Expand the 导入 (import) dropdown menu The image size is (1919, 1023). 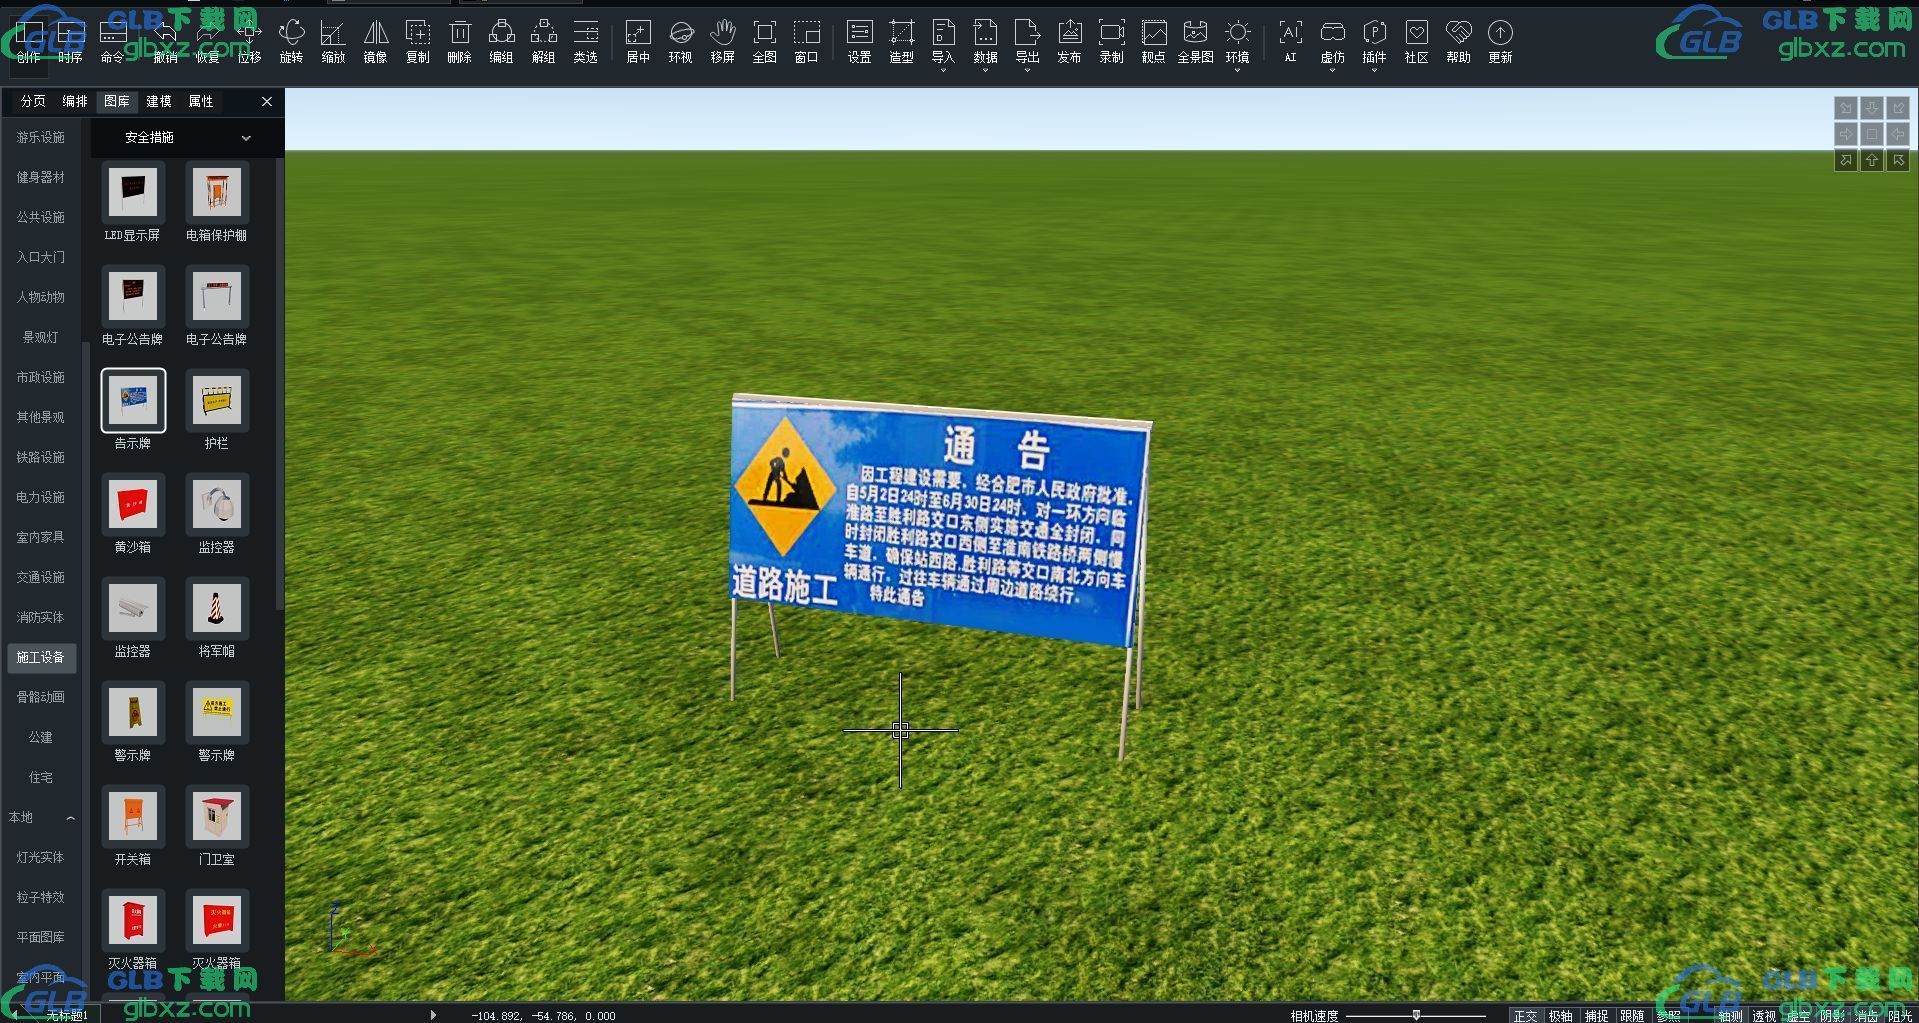pyautogui.click(x=943, y=70)
